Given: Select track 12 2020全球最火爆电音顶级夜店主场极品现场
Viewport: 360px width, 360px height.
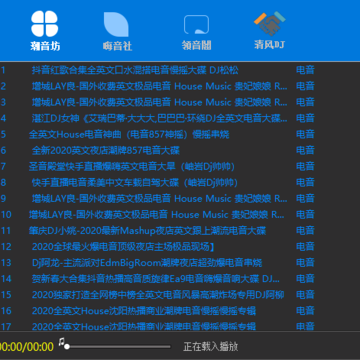Looking at the screenshot, I should pos(123,247).
